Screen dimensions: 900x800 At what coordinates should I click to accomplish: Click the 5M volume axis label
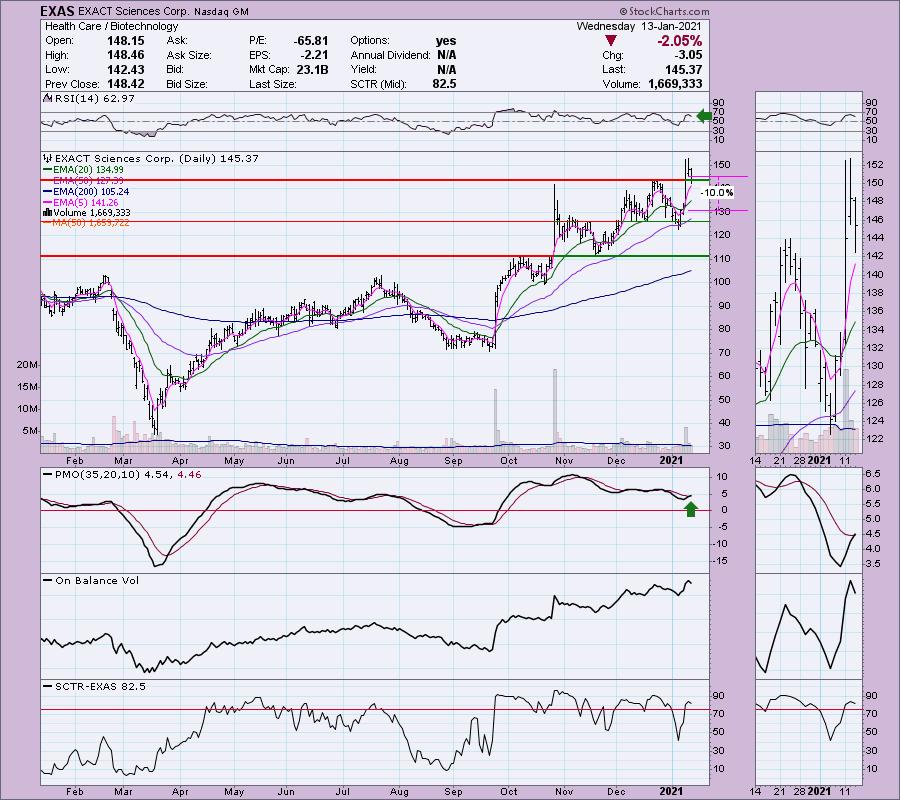30,431
